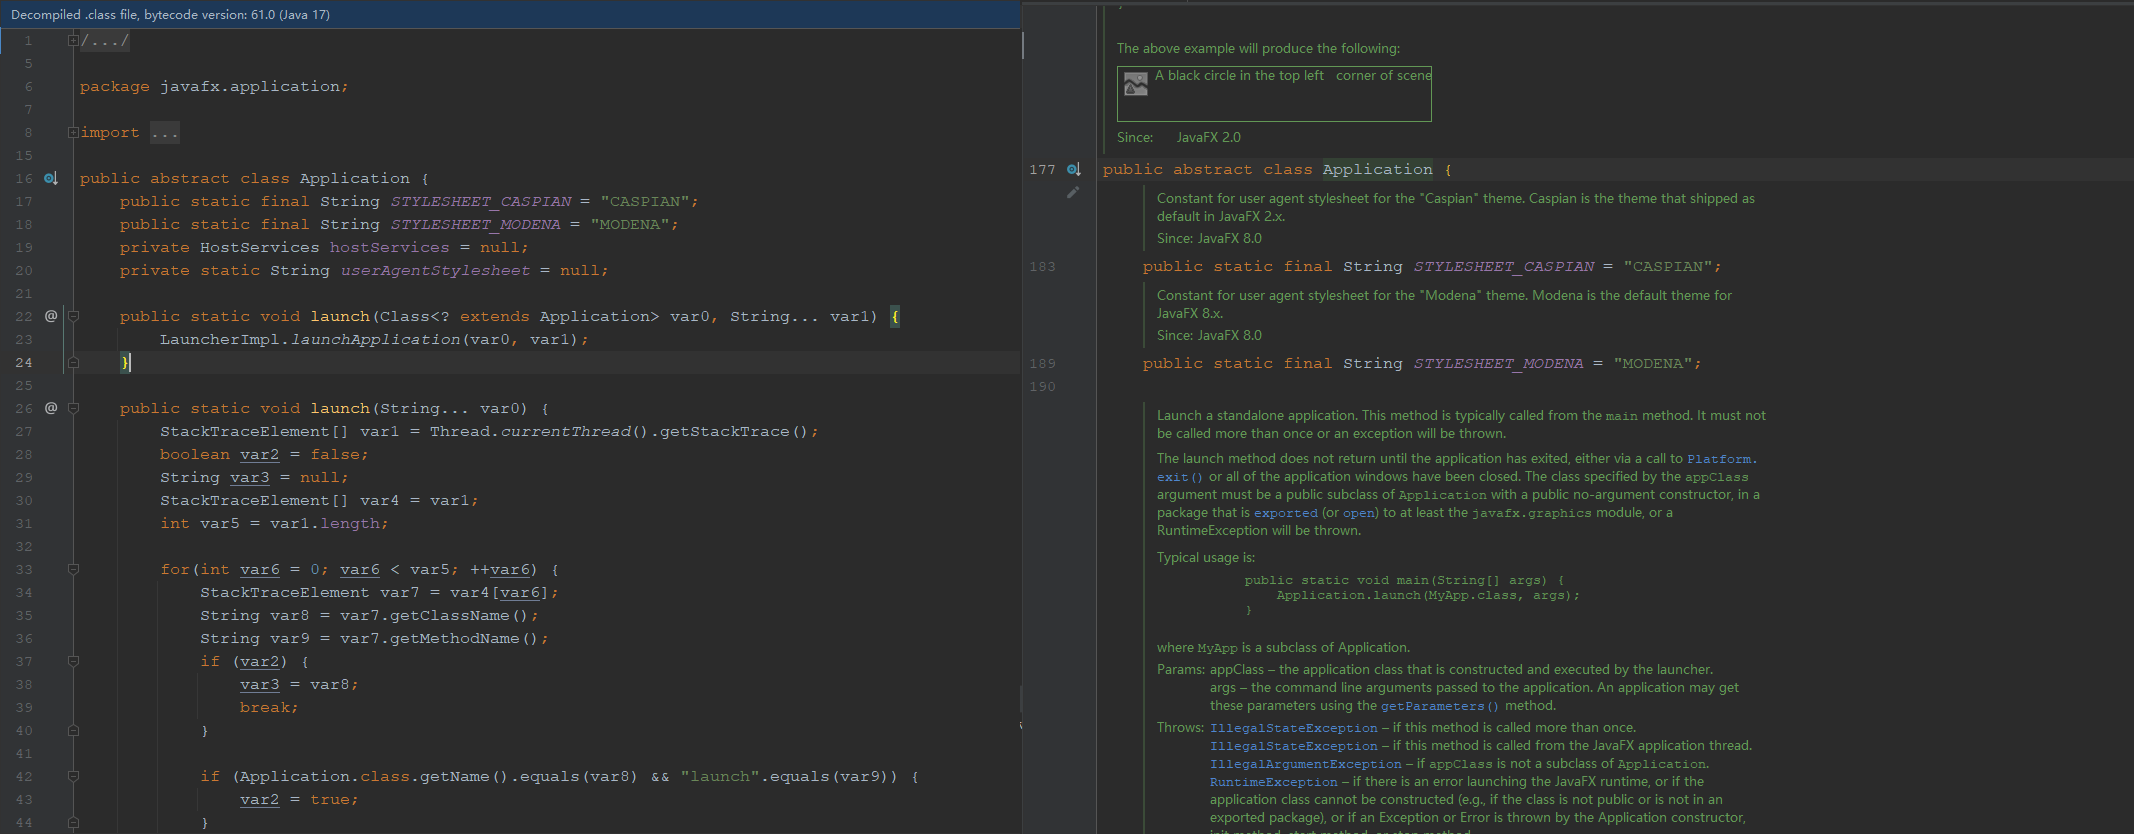Image resolution: width=2134 pixels, height=834 pixels.
Task: Click currentThread call on line 27
Action: (565, 431)
